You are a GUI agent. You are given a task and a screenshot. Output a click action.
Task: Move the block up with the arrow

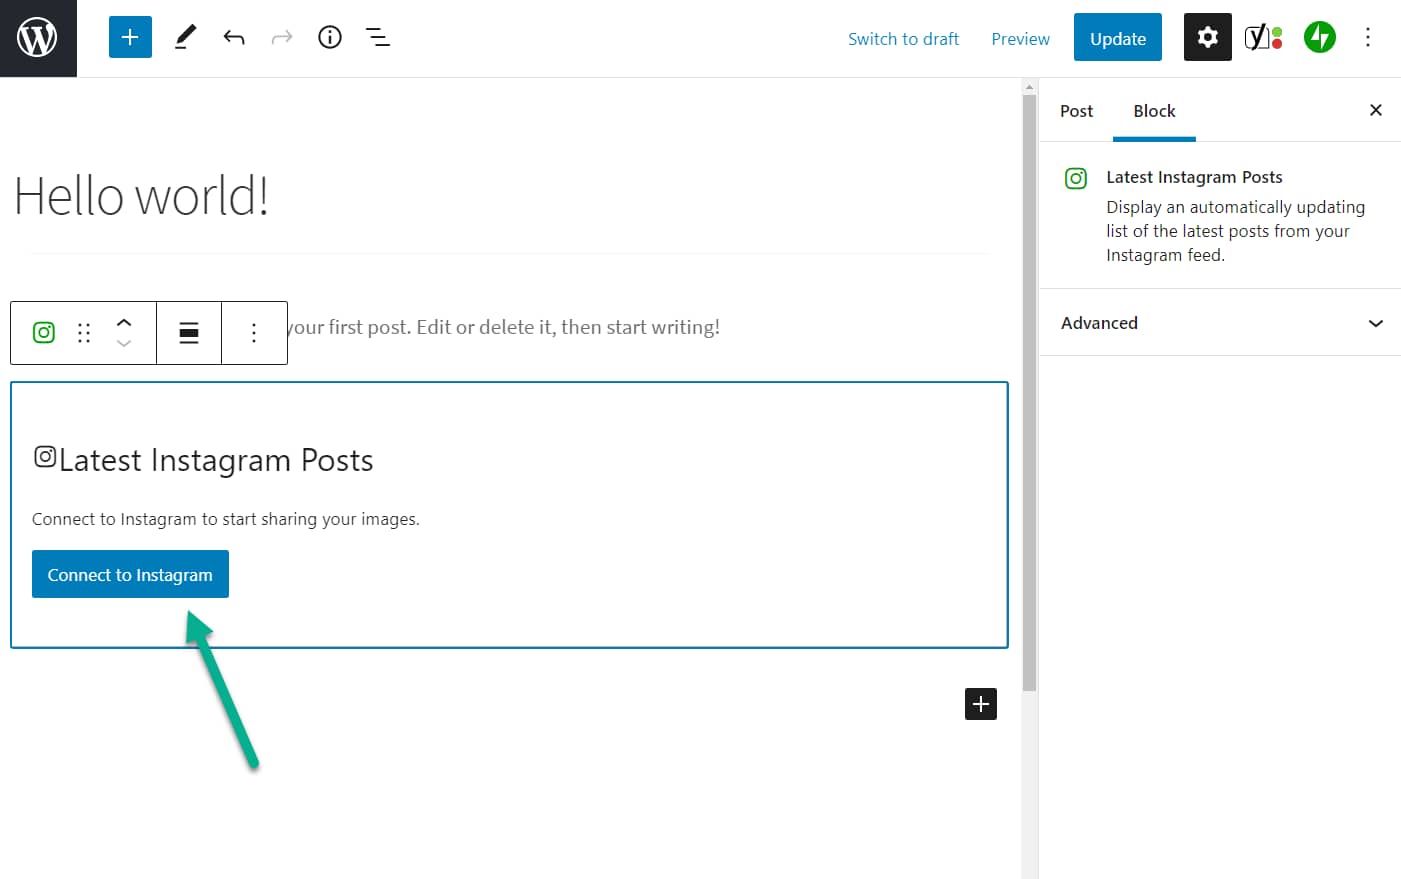point(124,322)
